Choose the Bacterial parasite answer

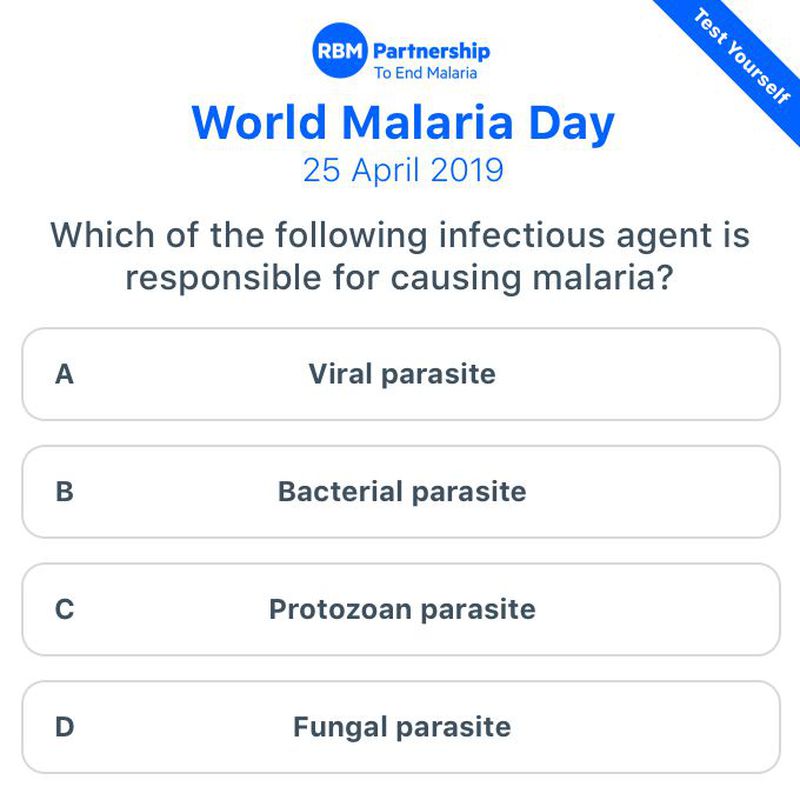click(401, 492)
